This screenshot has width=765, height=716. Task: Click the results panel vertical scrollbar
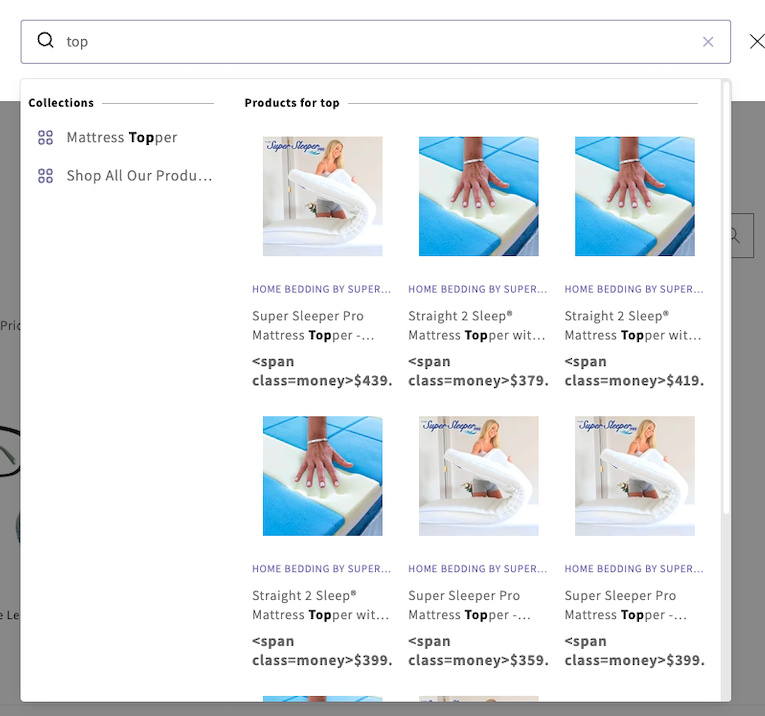pyautogui.click(x=726, y=298)
